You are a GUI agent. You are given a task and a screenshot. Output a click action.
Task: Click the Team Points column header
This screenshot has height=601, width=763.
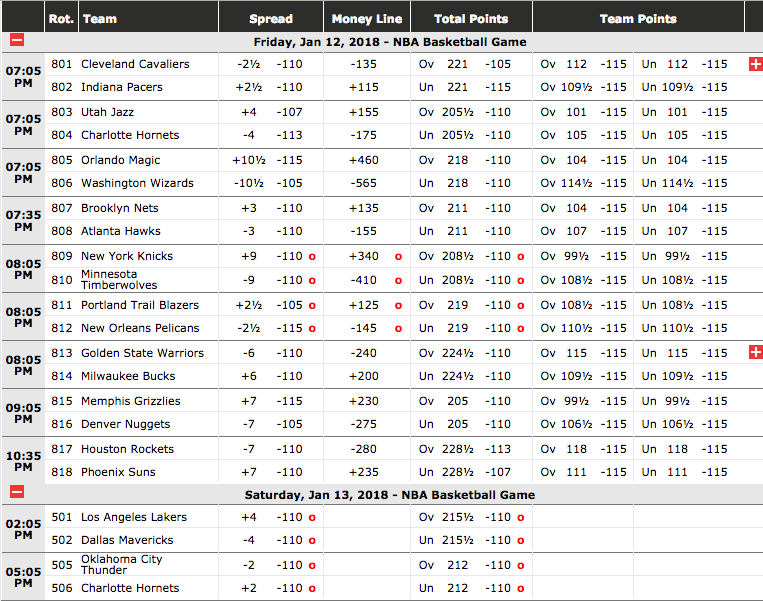pyautogui.click(x=638, y=19)
